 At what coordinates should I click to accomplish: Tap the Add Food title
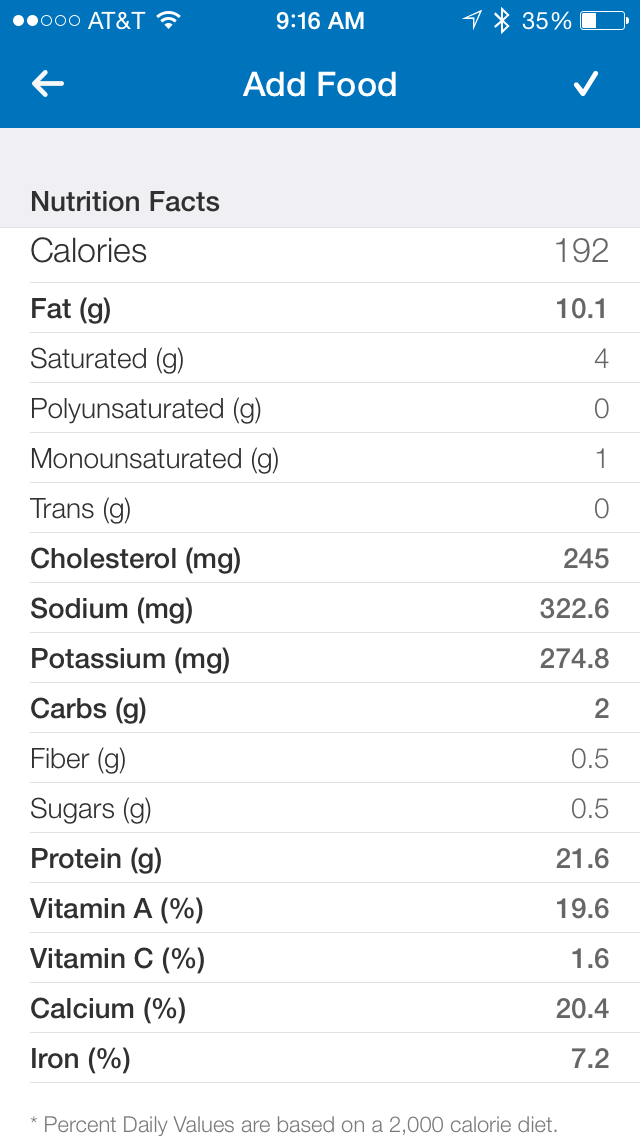pos(320,85)
